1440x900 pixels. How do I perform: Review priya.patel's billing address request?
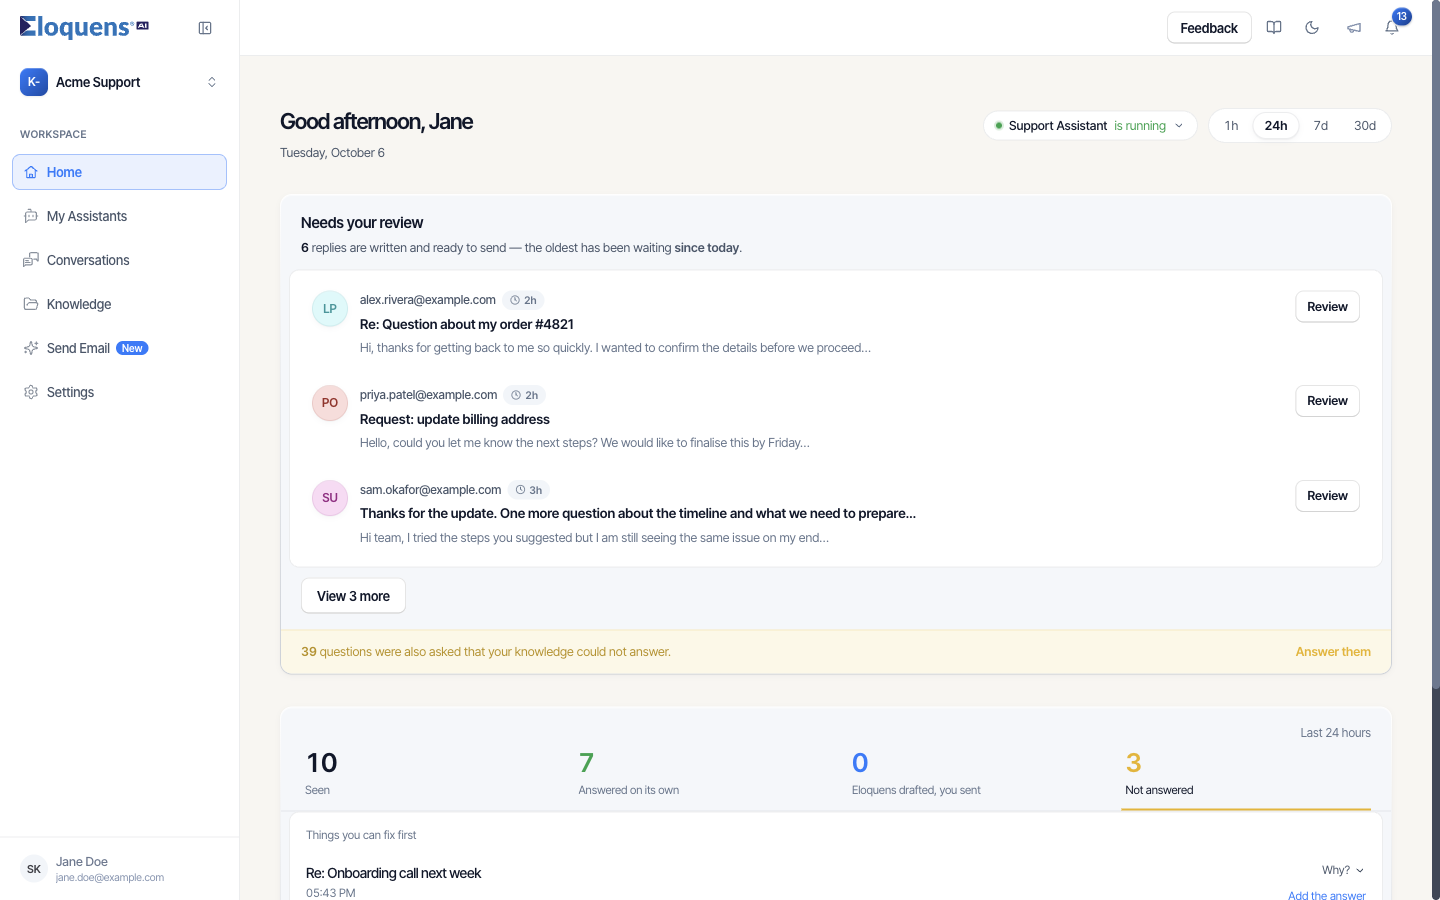pos(1327,401)
